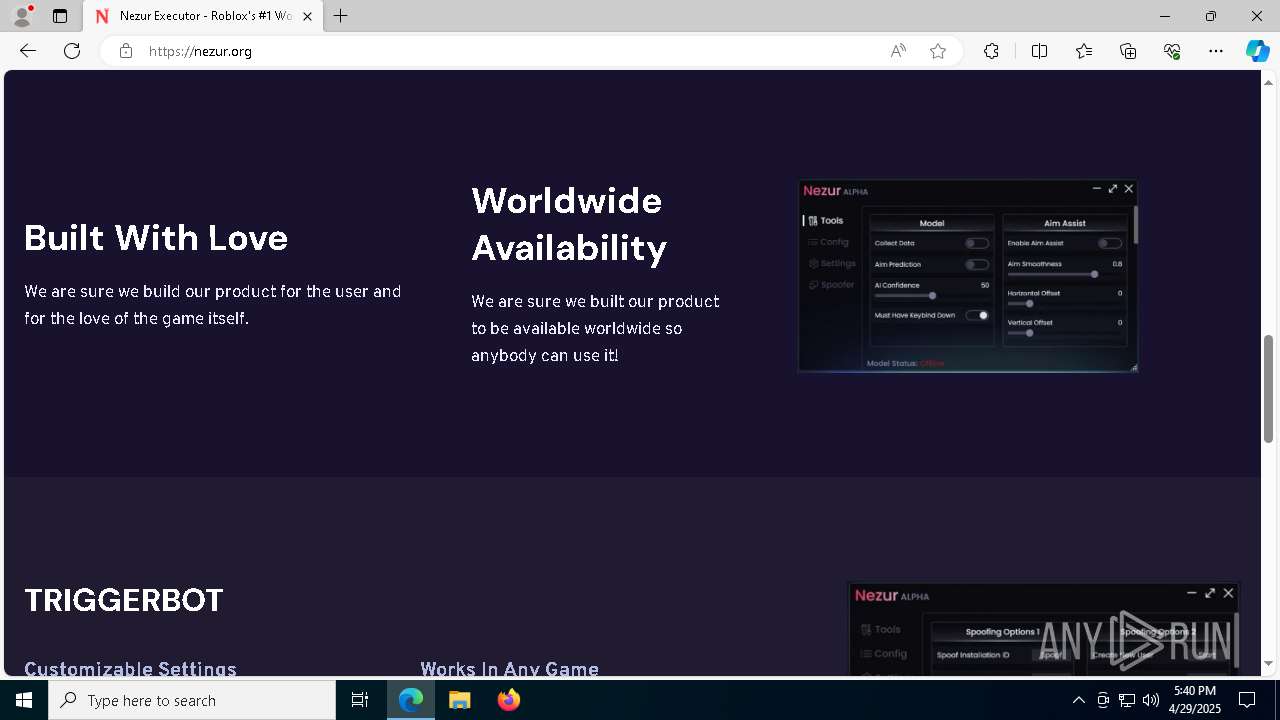1280x720 pixels.
Task: Click the AI Confidence slider
Action: (x=932, y=296)
